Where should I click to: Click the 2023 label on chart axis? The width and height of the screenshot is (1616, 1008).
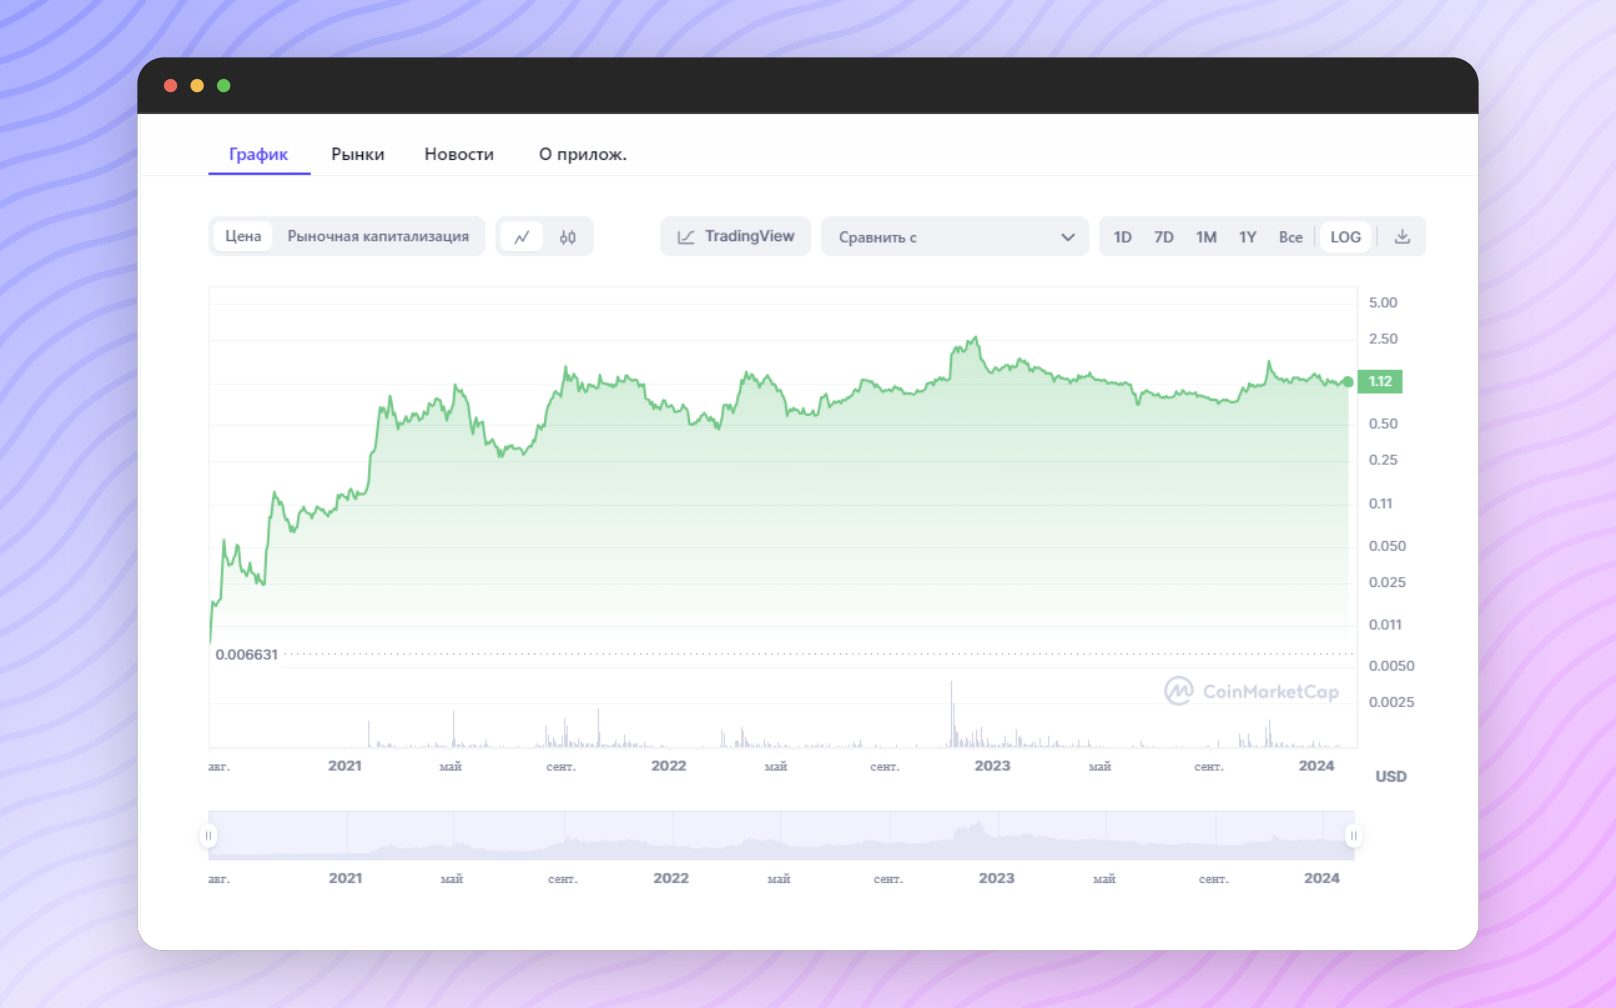tap(992, 765)
